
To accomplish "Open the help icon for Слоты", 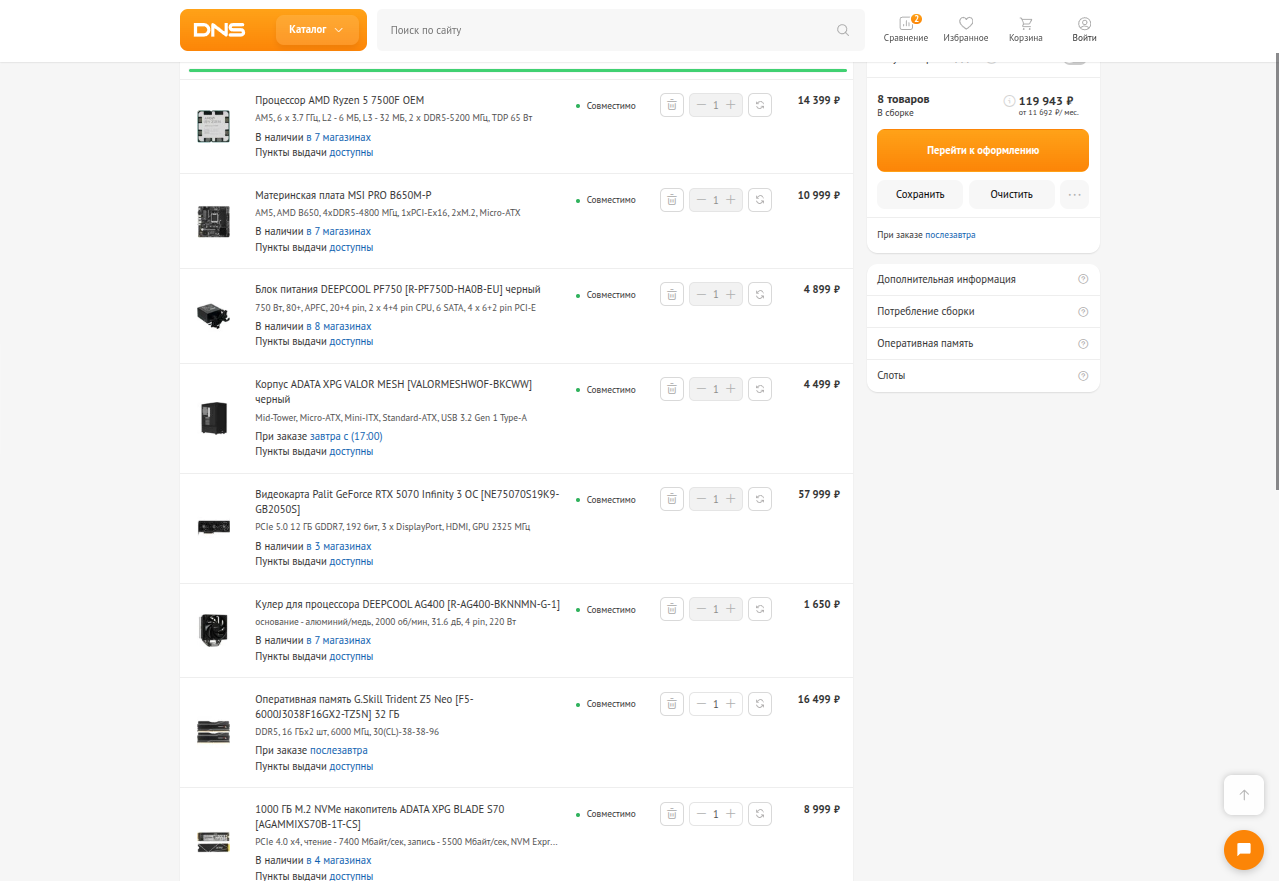I will [x=1083, y=375].
